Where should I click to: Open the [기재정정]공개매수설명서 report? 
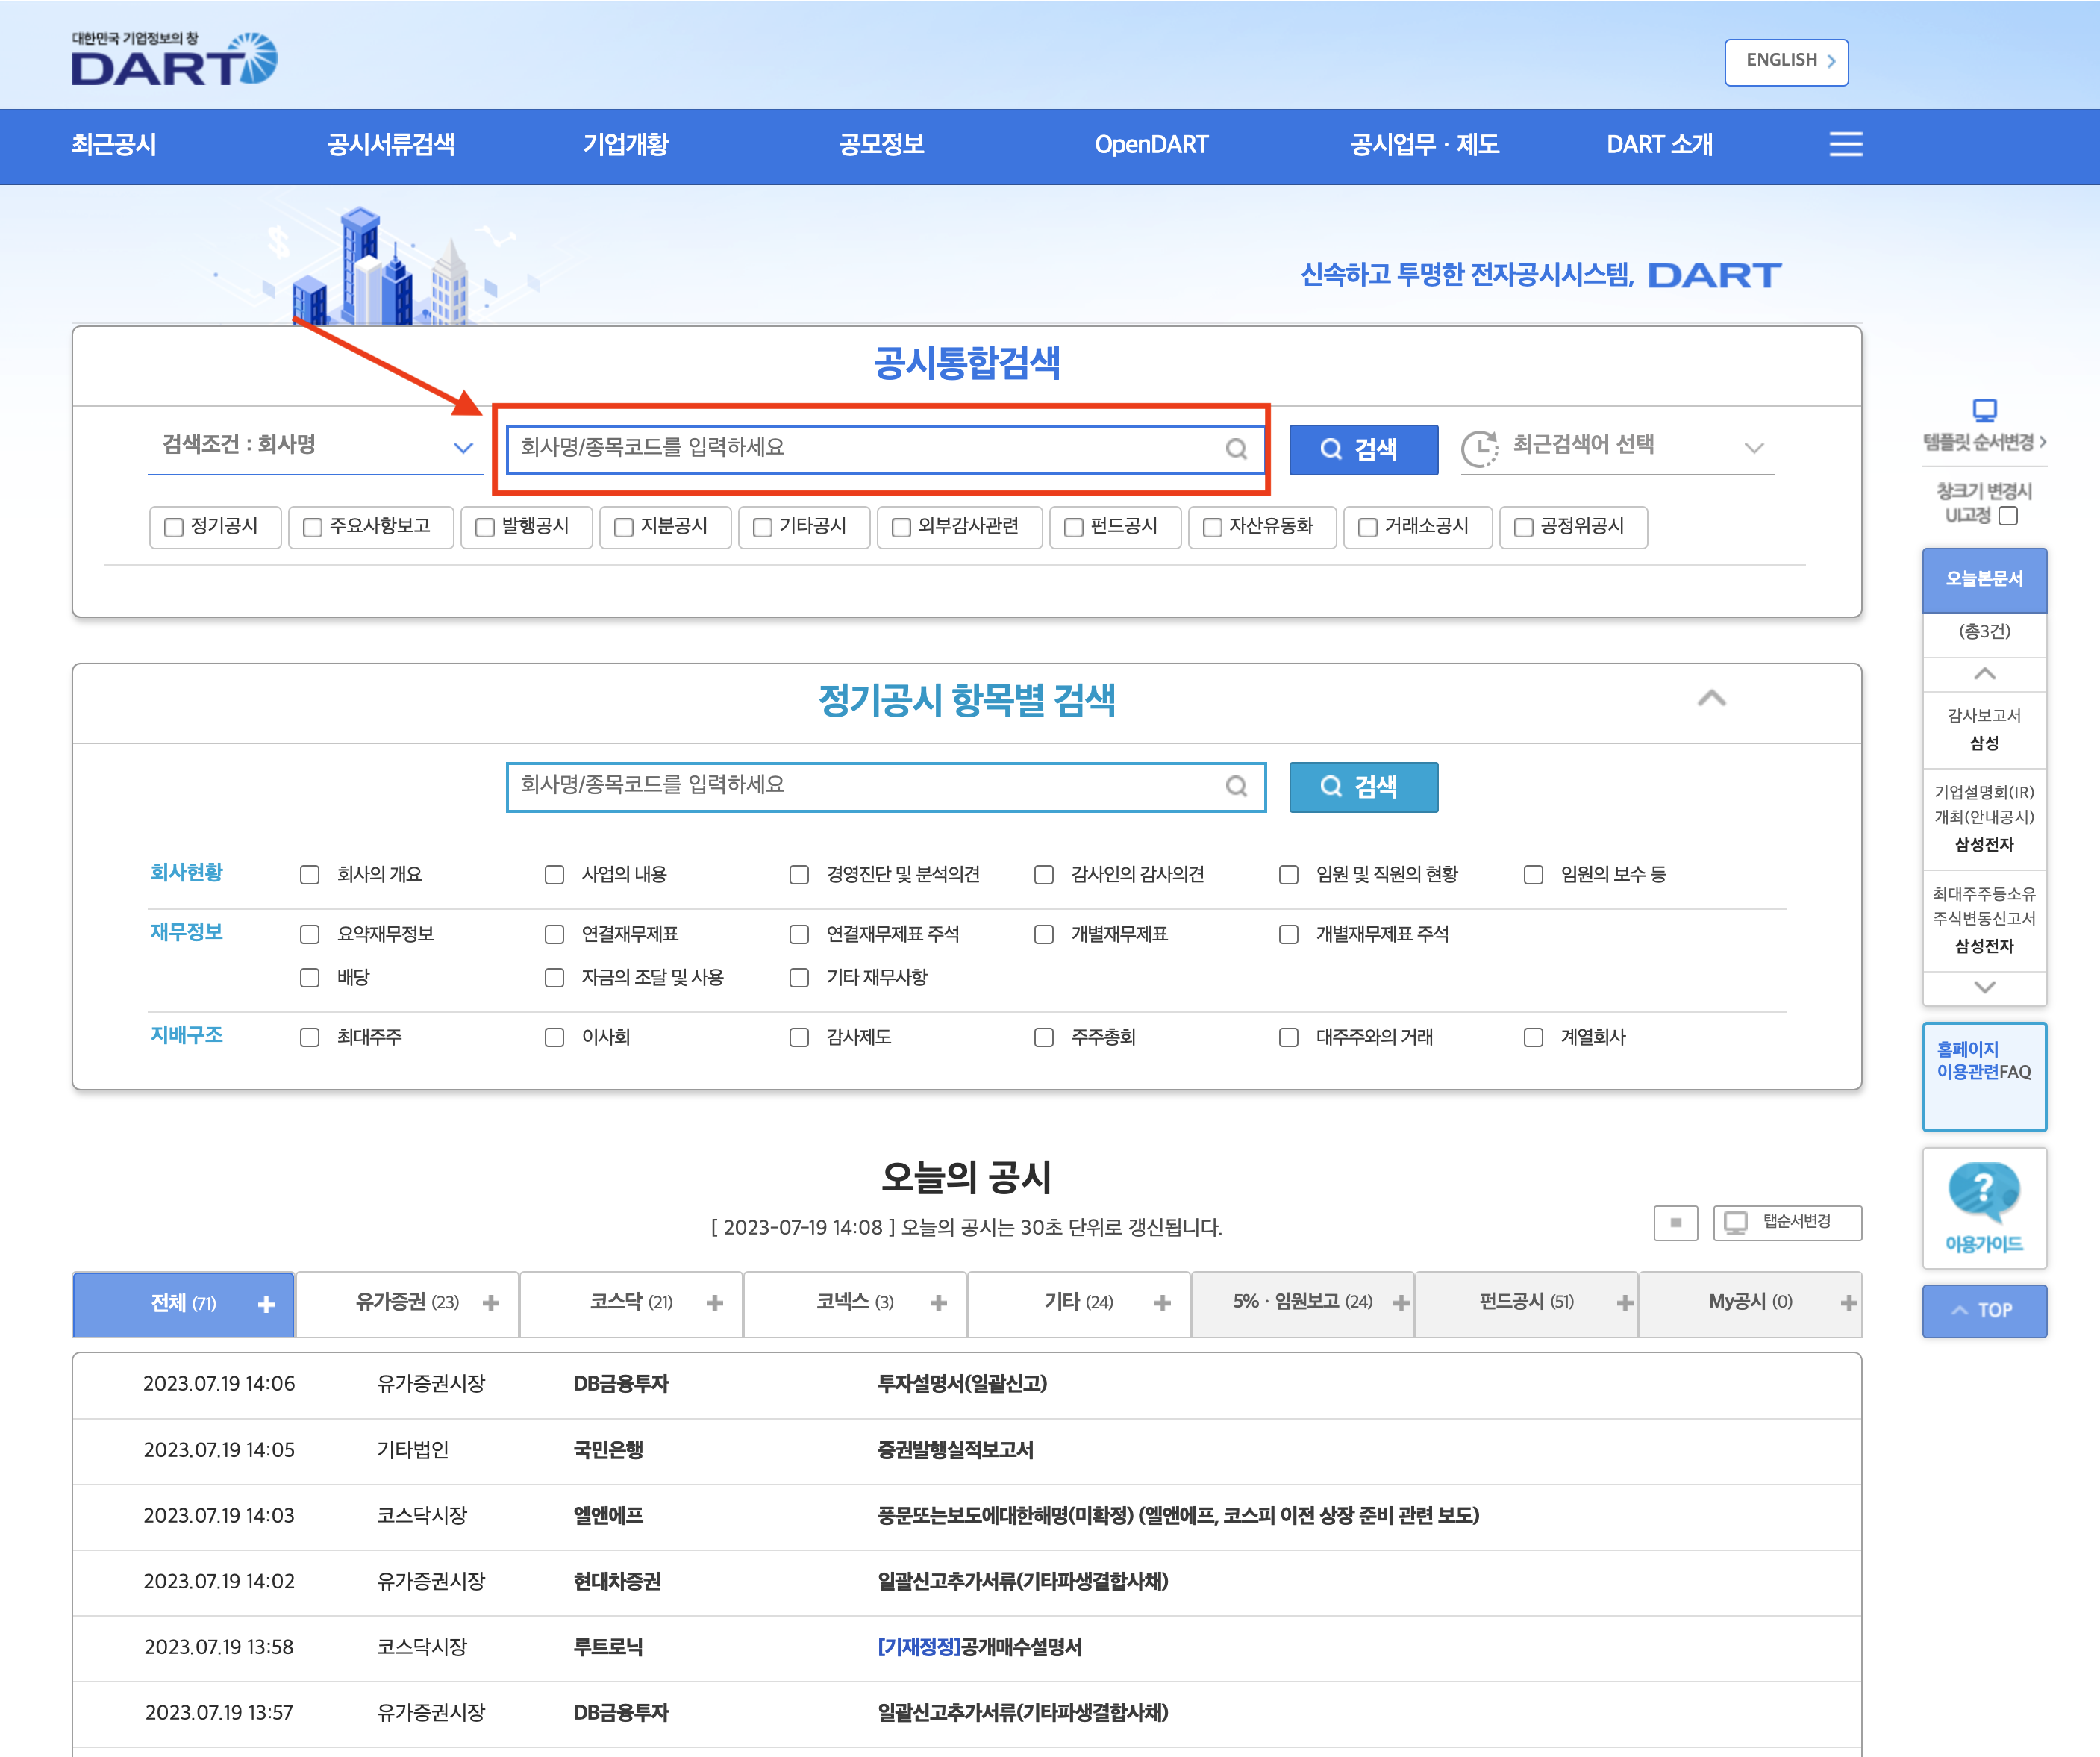(980, 1647)
